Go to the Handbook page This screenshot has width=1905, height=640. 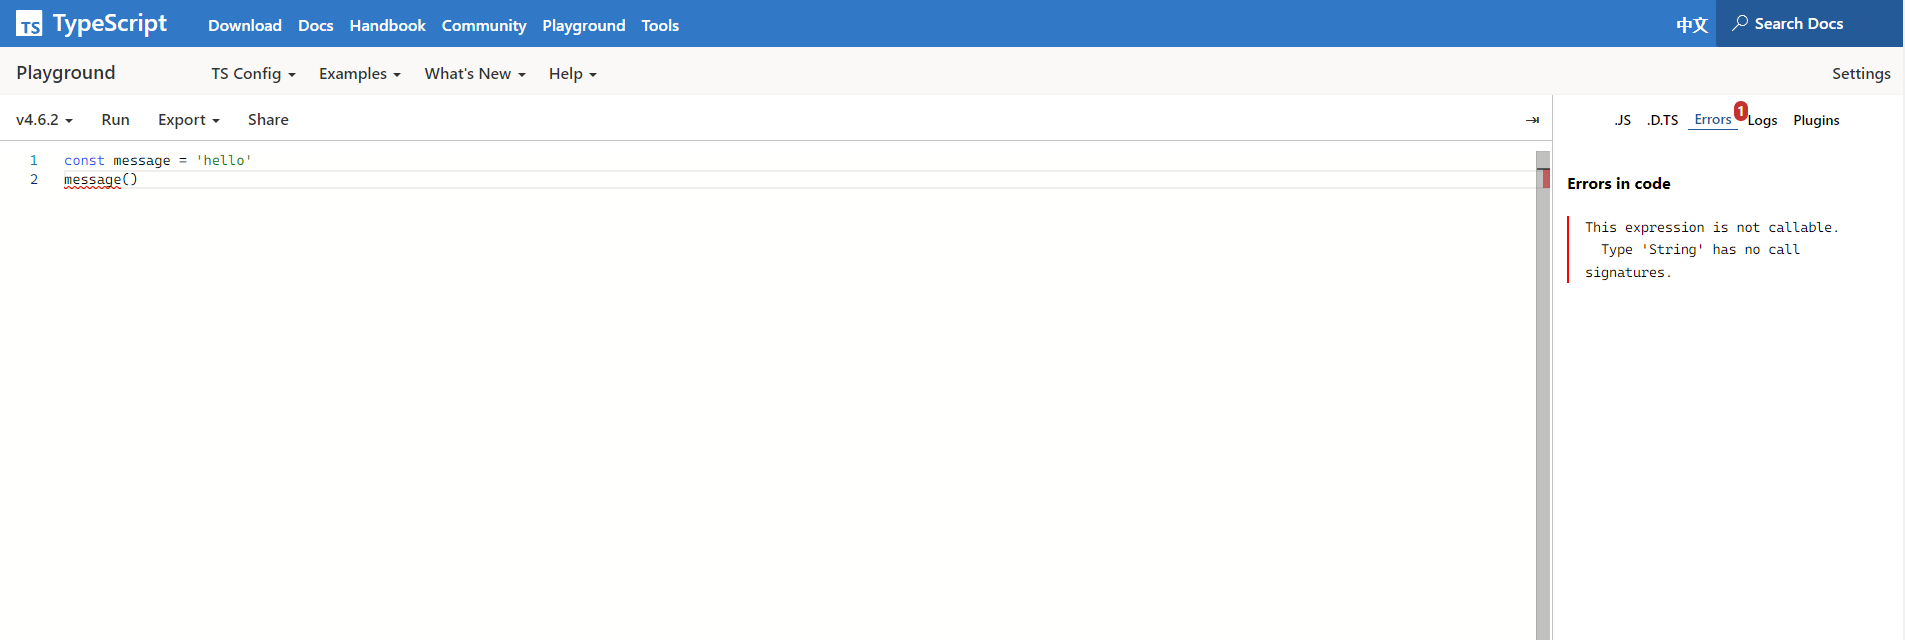(x=387, y=26)
